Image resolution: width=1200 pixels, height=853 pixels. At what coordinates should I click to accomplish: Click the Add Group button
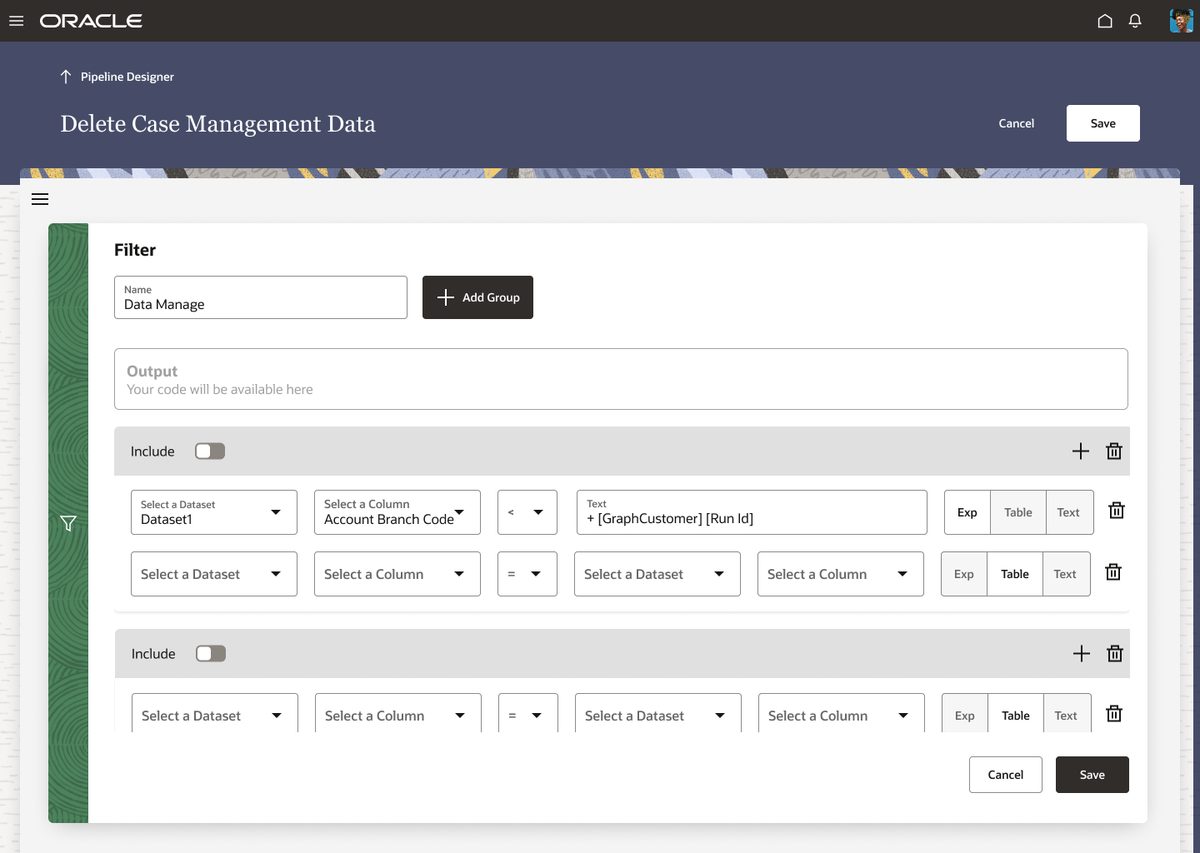[478, 297]
